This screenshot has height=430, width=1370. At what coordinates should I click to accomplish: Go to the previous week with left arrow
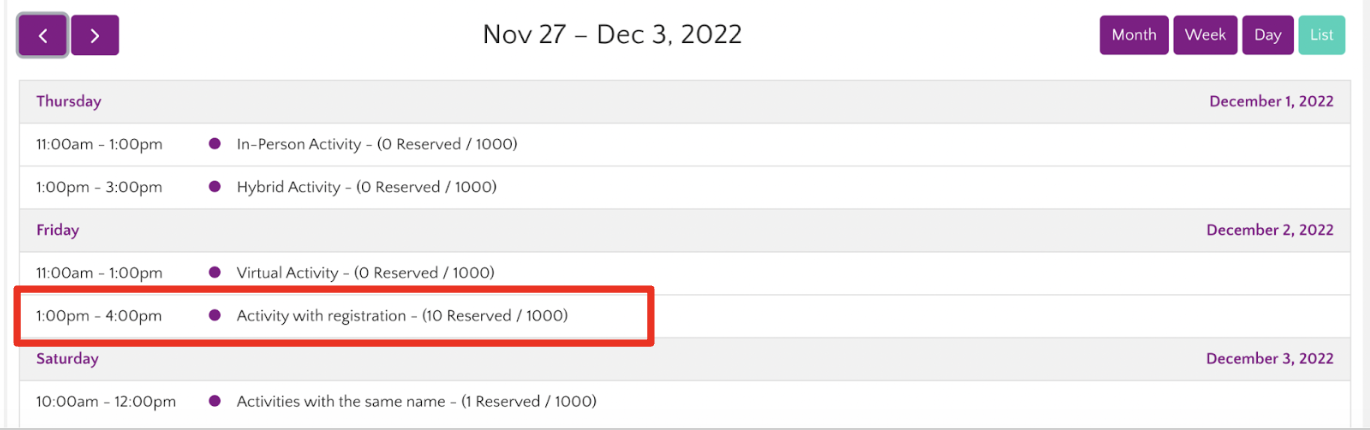coord(43,36)
